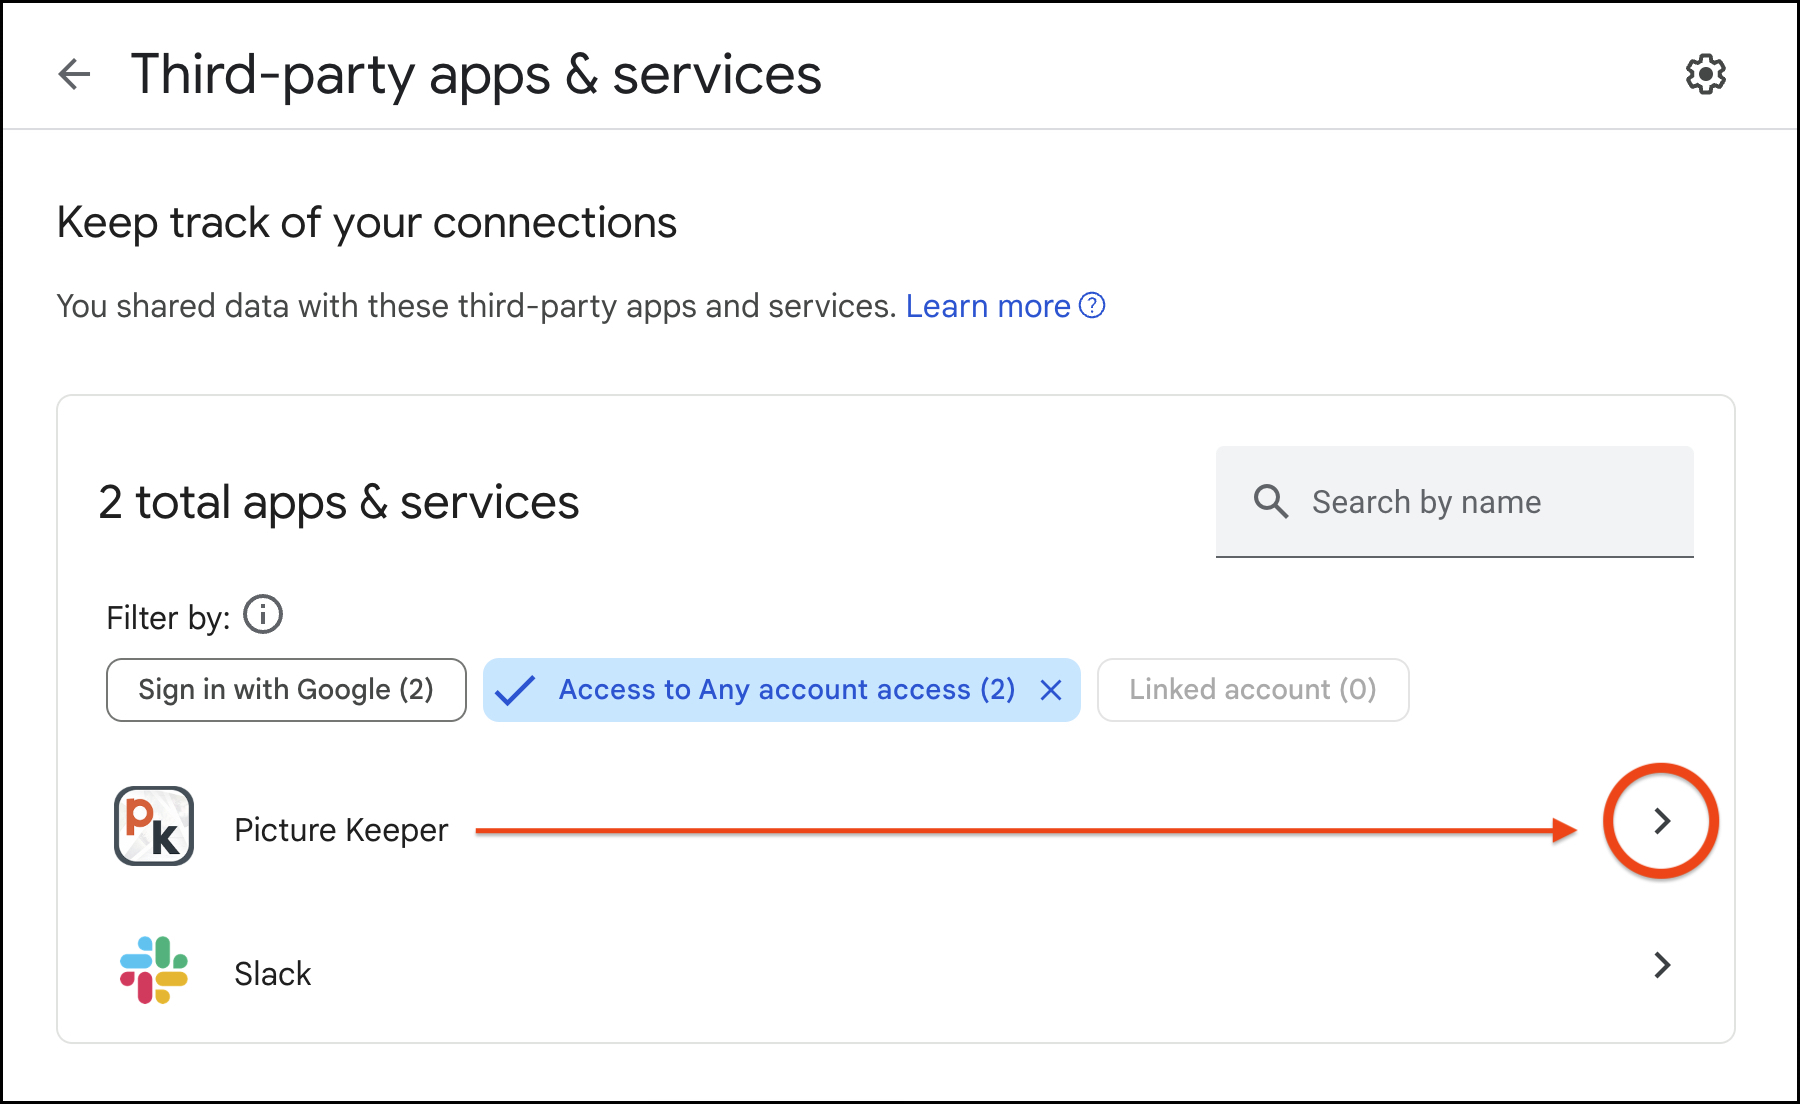This screenshot has height=1104, width=1800.
Task: Click the Third-party apps & services title
Action: click(476, 76)
